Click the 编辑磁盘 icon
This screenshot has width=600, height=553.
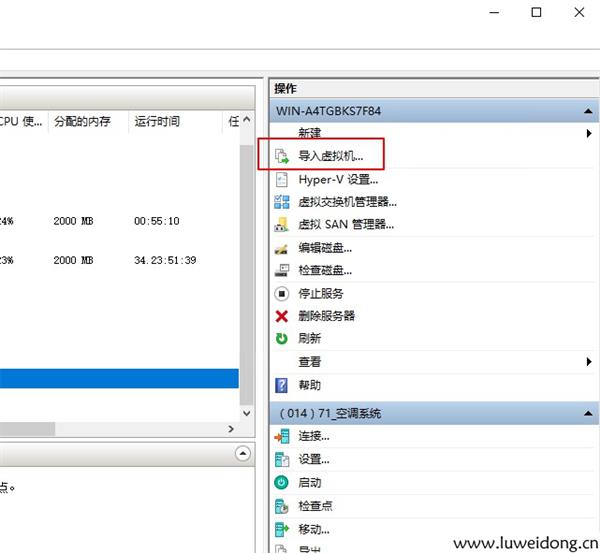click(282, 248)
